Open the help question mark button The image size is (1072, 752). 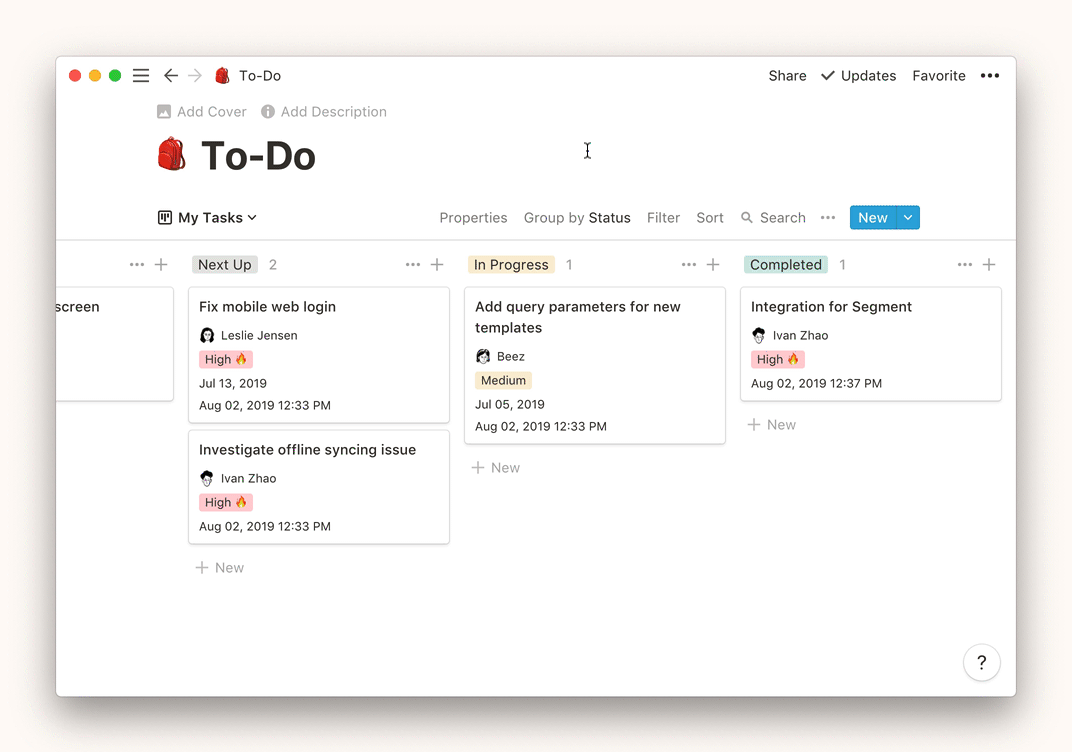tap(981, 662)
